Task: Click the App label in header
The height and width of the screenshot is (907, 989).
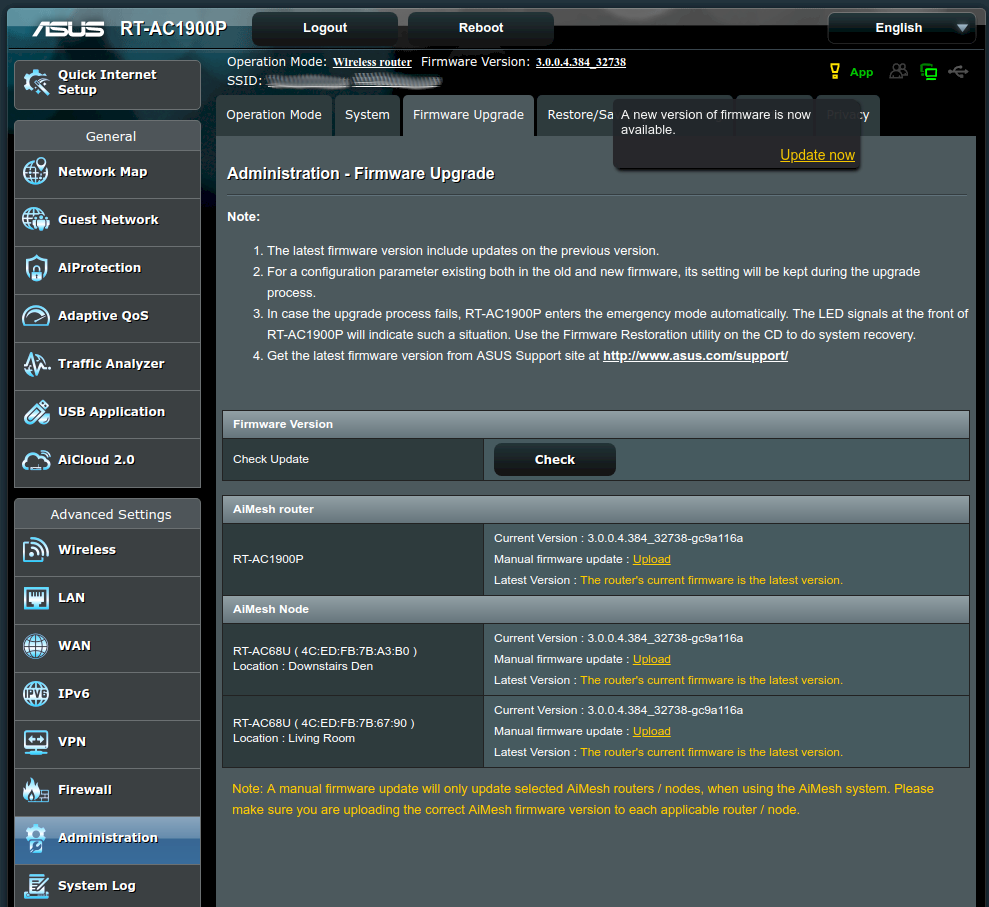Action: 861,72
